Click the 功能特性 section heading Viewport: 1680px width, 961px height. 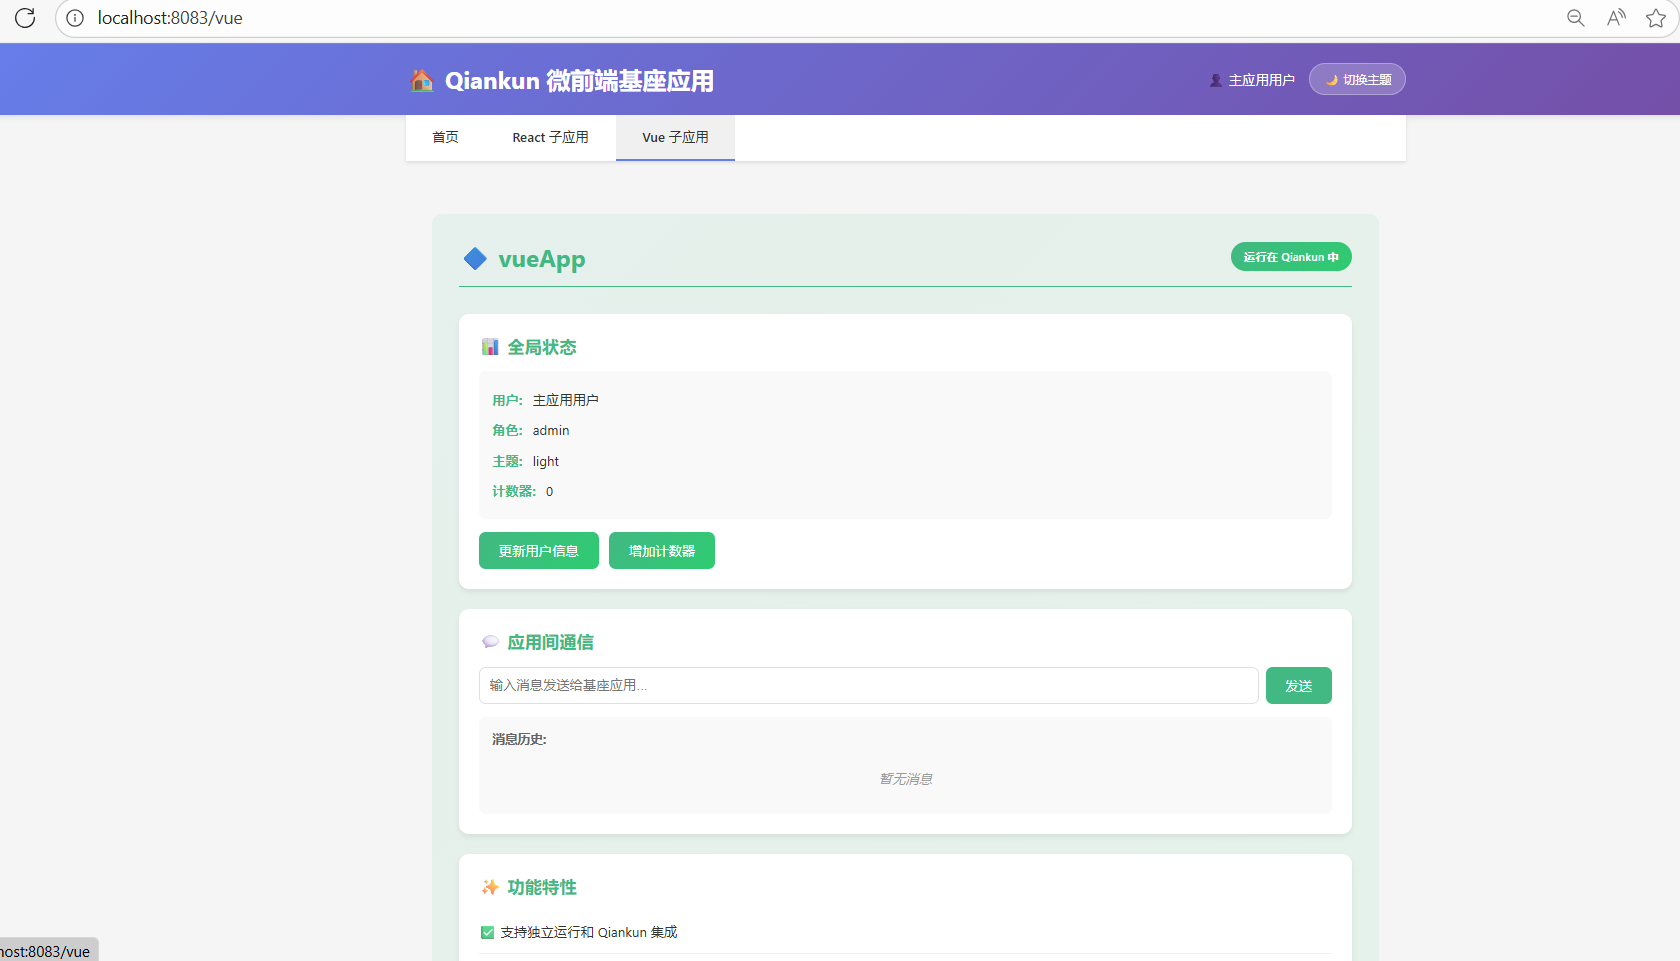(542, 887)
